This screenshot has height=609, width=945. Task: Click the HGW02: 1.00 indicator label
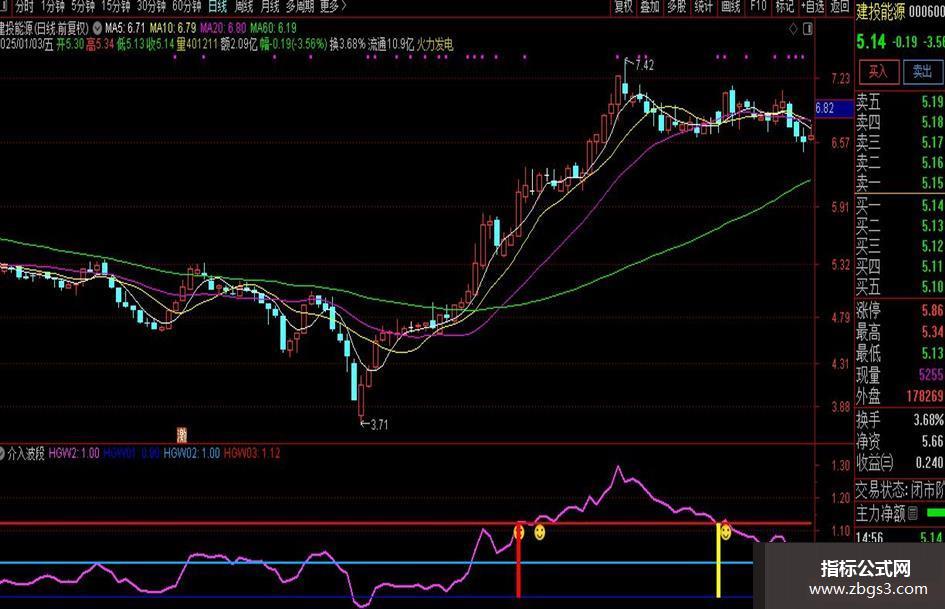pyautogui.click(x=191, y=453)
